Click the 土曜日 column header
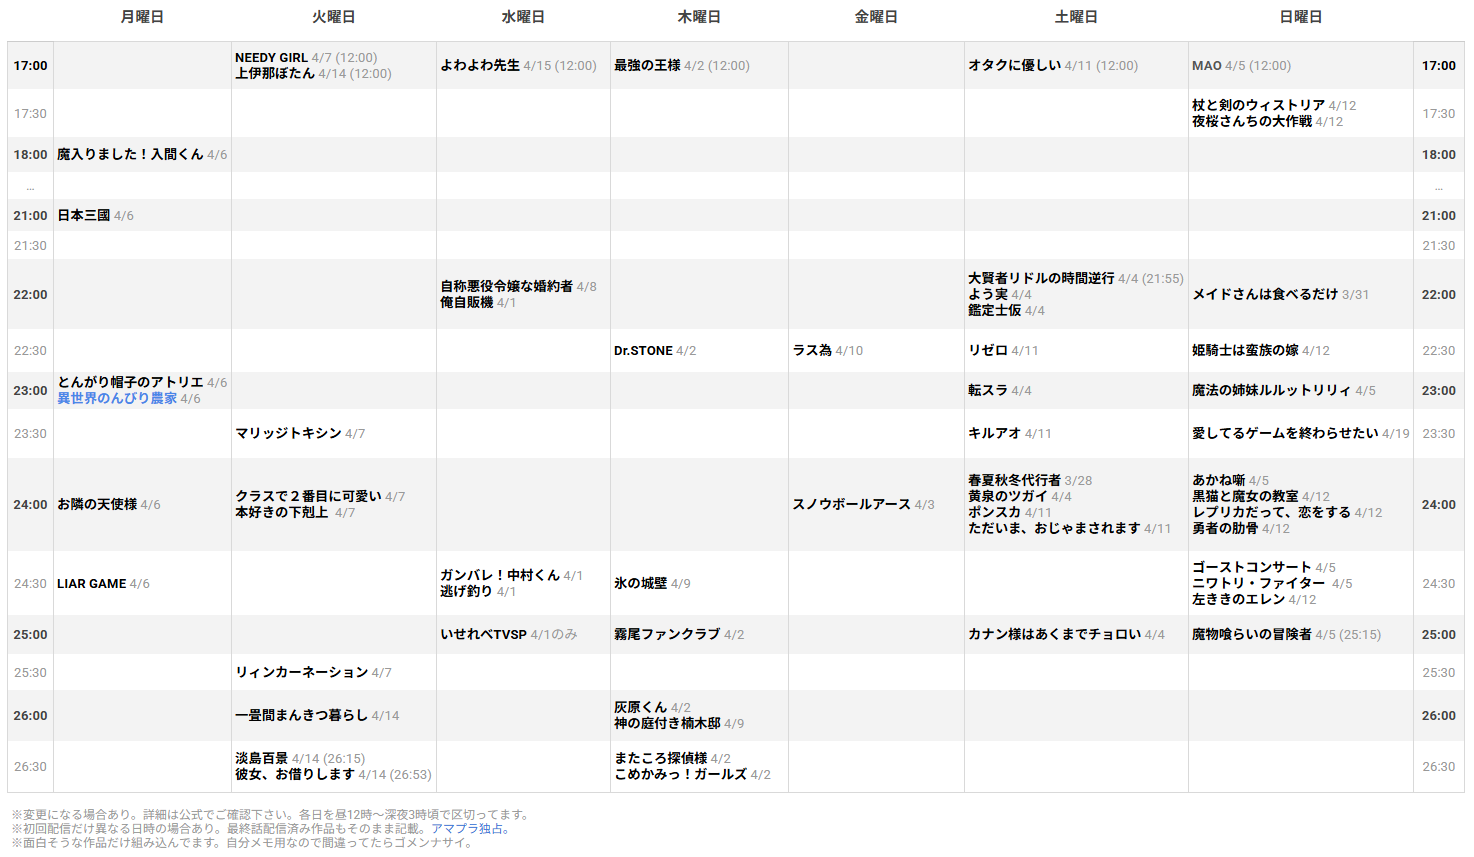The width and height of the screenshot is (1474, 857). click(x=1076, y=17)
